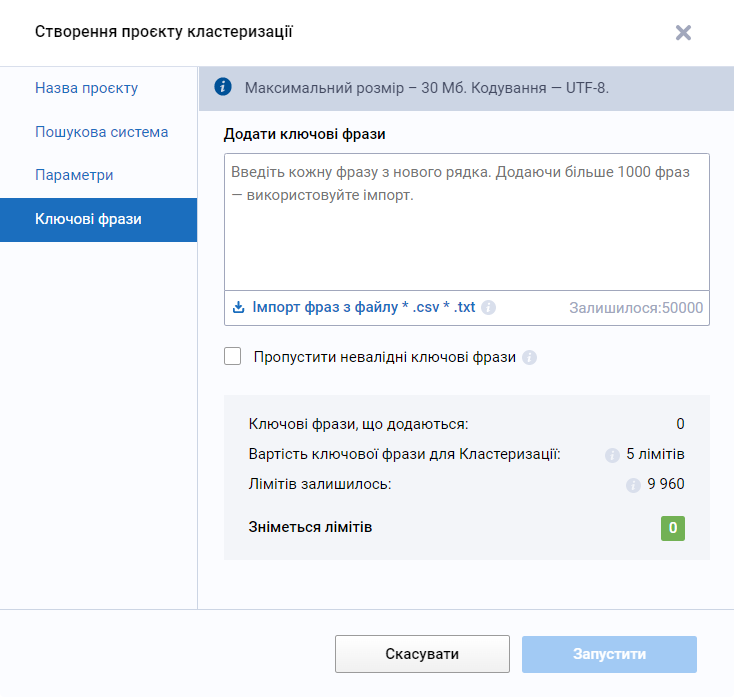Viewport: 734px width, 697px height.
Task: Click the download icon beside import link
Action: click(238, 308)
